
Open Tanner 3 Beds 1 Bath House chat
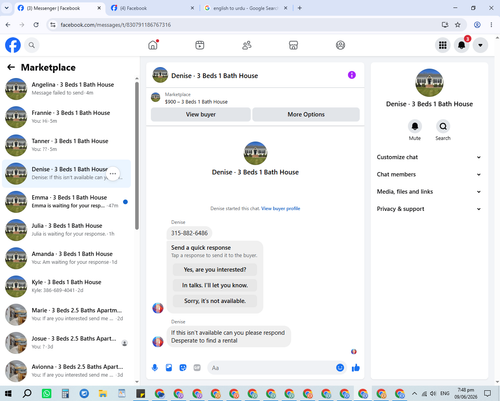[67, 145]
